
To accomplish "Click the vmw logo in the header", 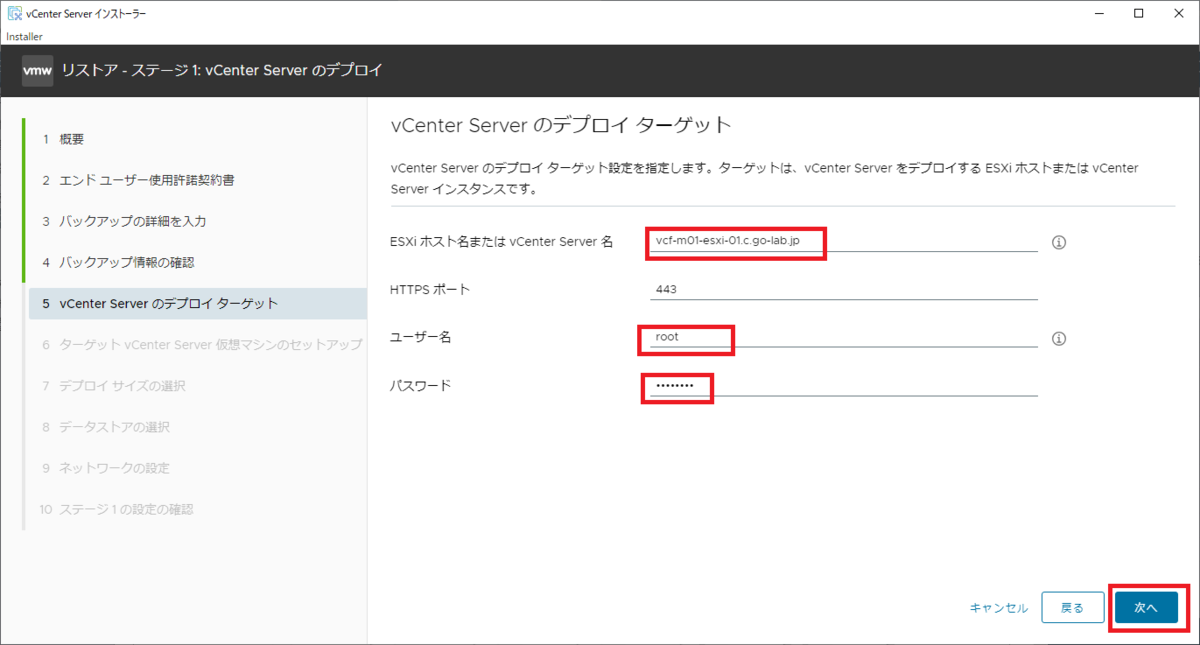I will [37, 71].
